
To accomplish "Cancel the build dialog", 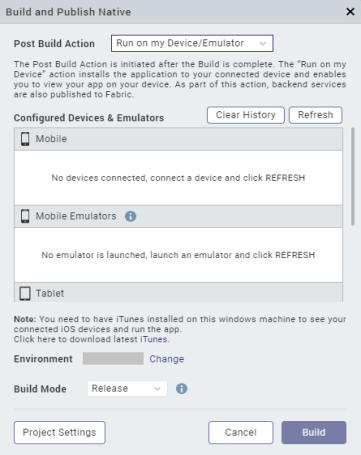I will [x=241, y=432].
